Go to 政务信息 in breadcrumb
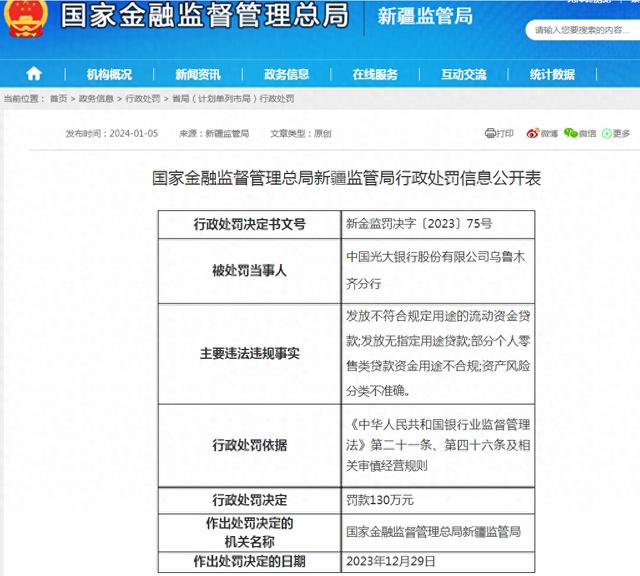640x576 pixels. coord(96,98)
